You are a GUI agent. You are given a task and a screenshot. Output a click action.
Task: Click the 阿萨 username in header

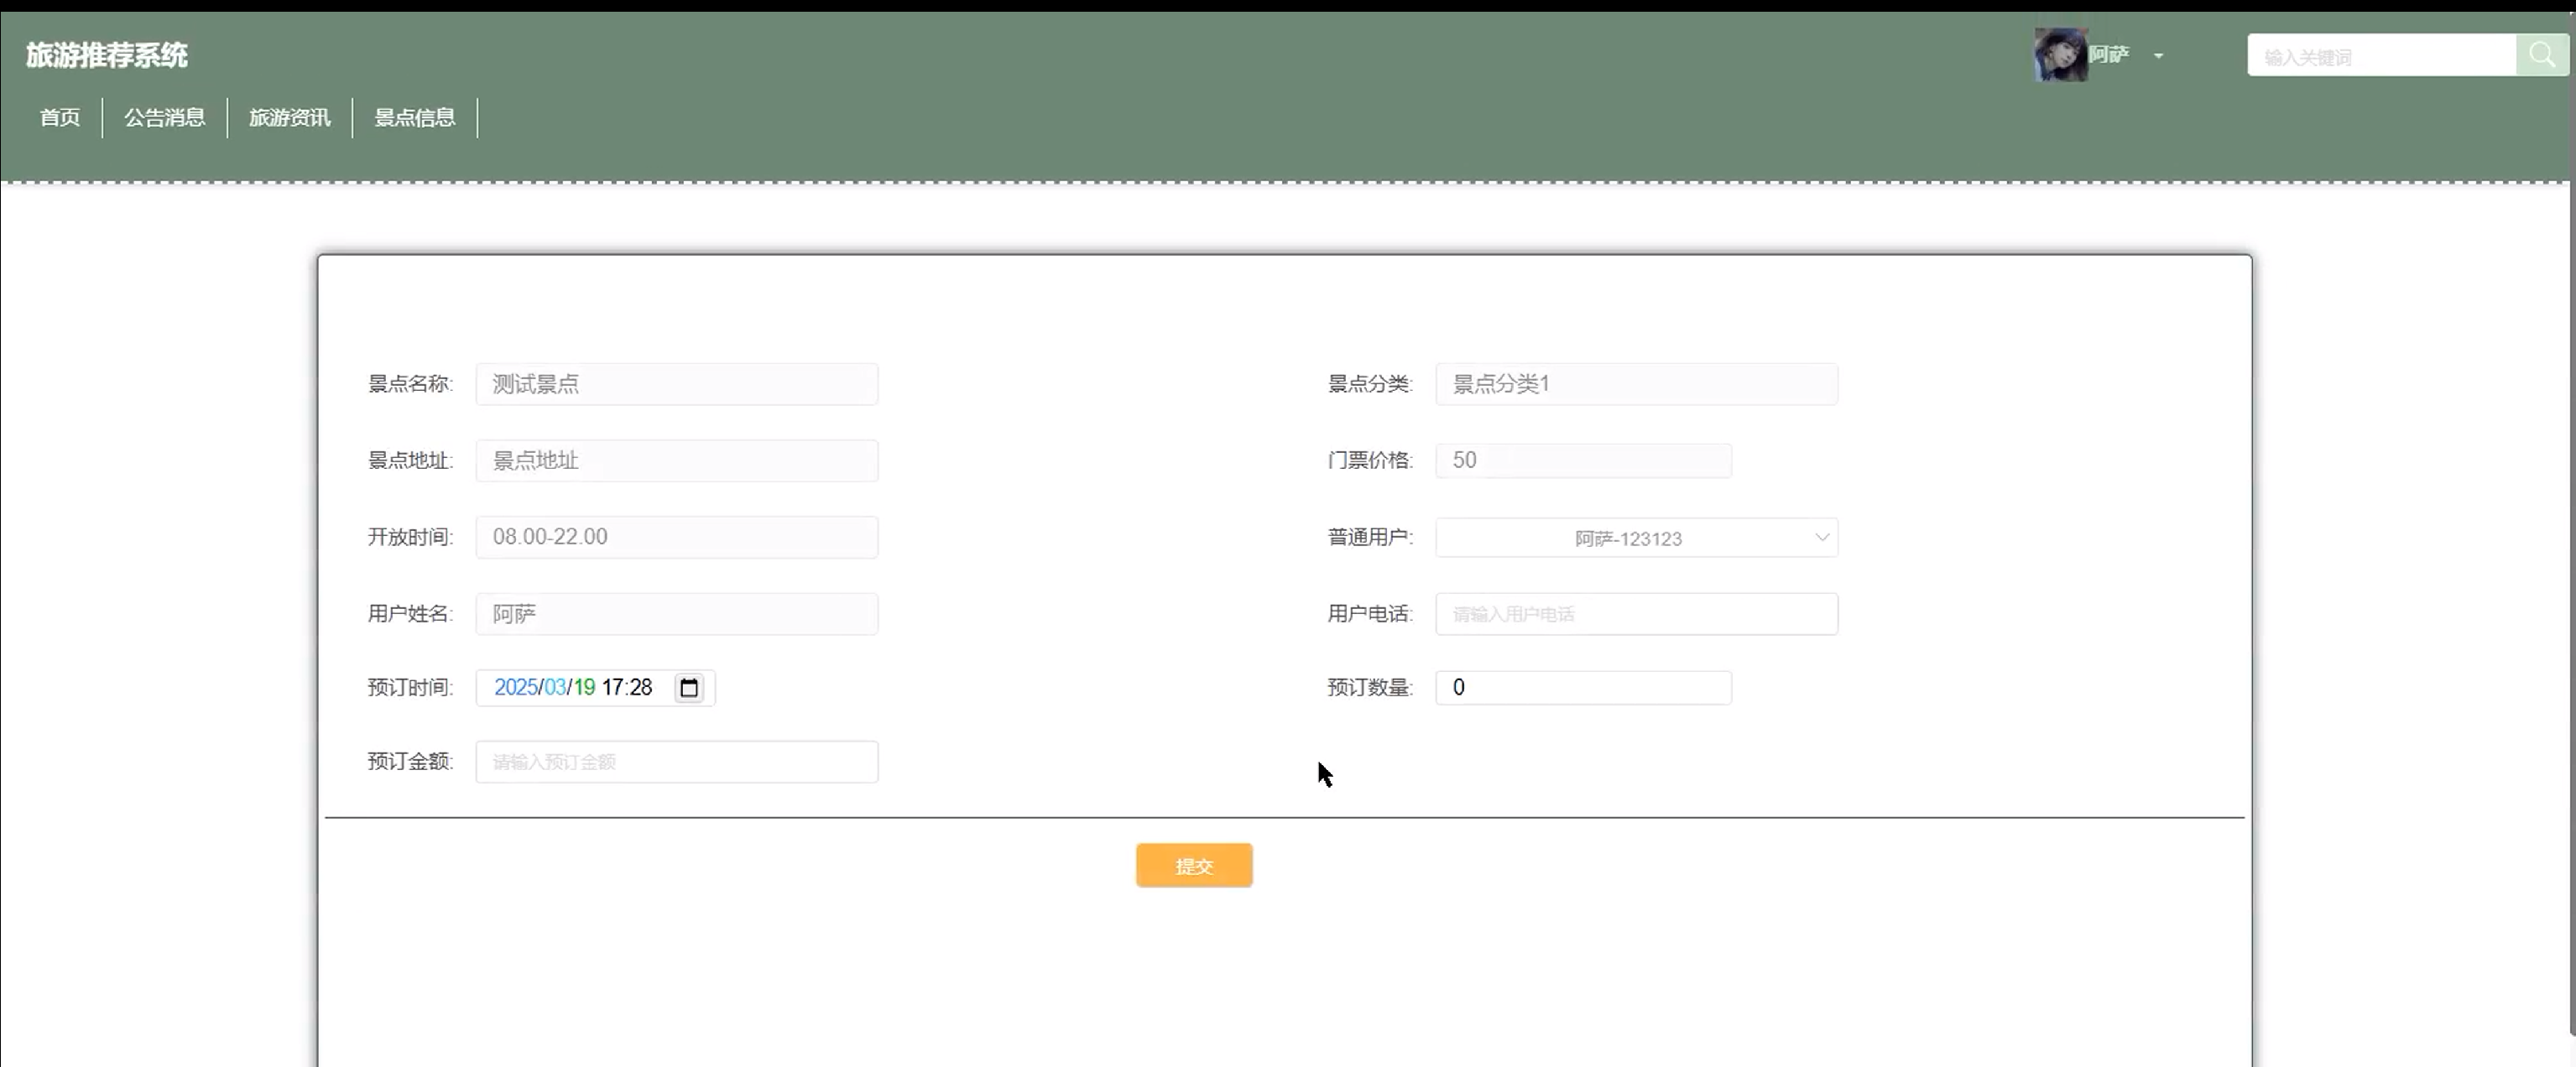click(2109, 54)
